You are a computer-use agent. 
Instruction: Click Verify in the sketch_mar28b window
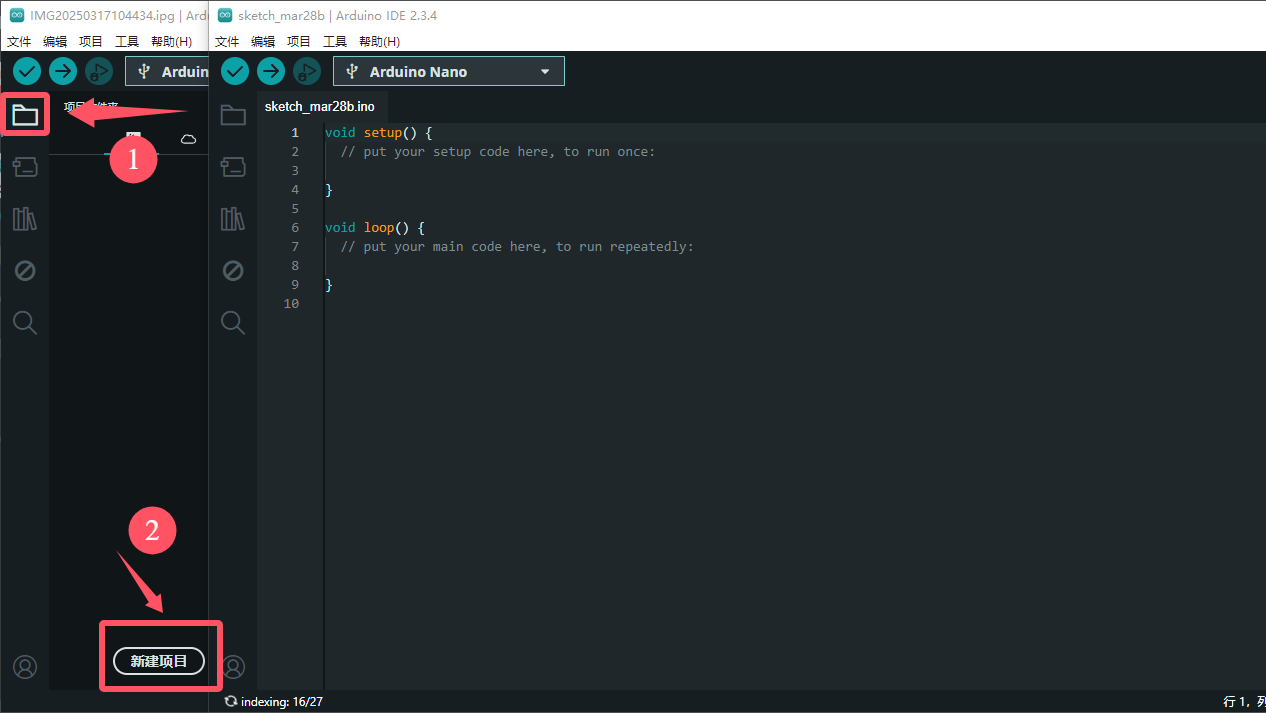(x=235, y=71)
